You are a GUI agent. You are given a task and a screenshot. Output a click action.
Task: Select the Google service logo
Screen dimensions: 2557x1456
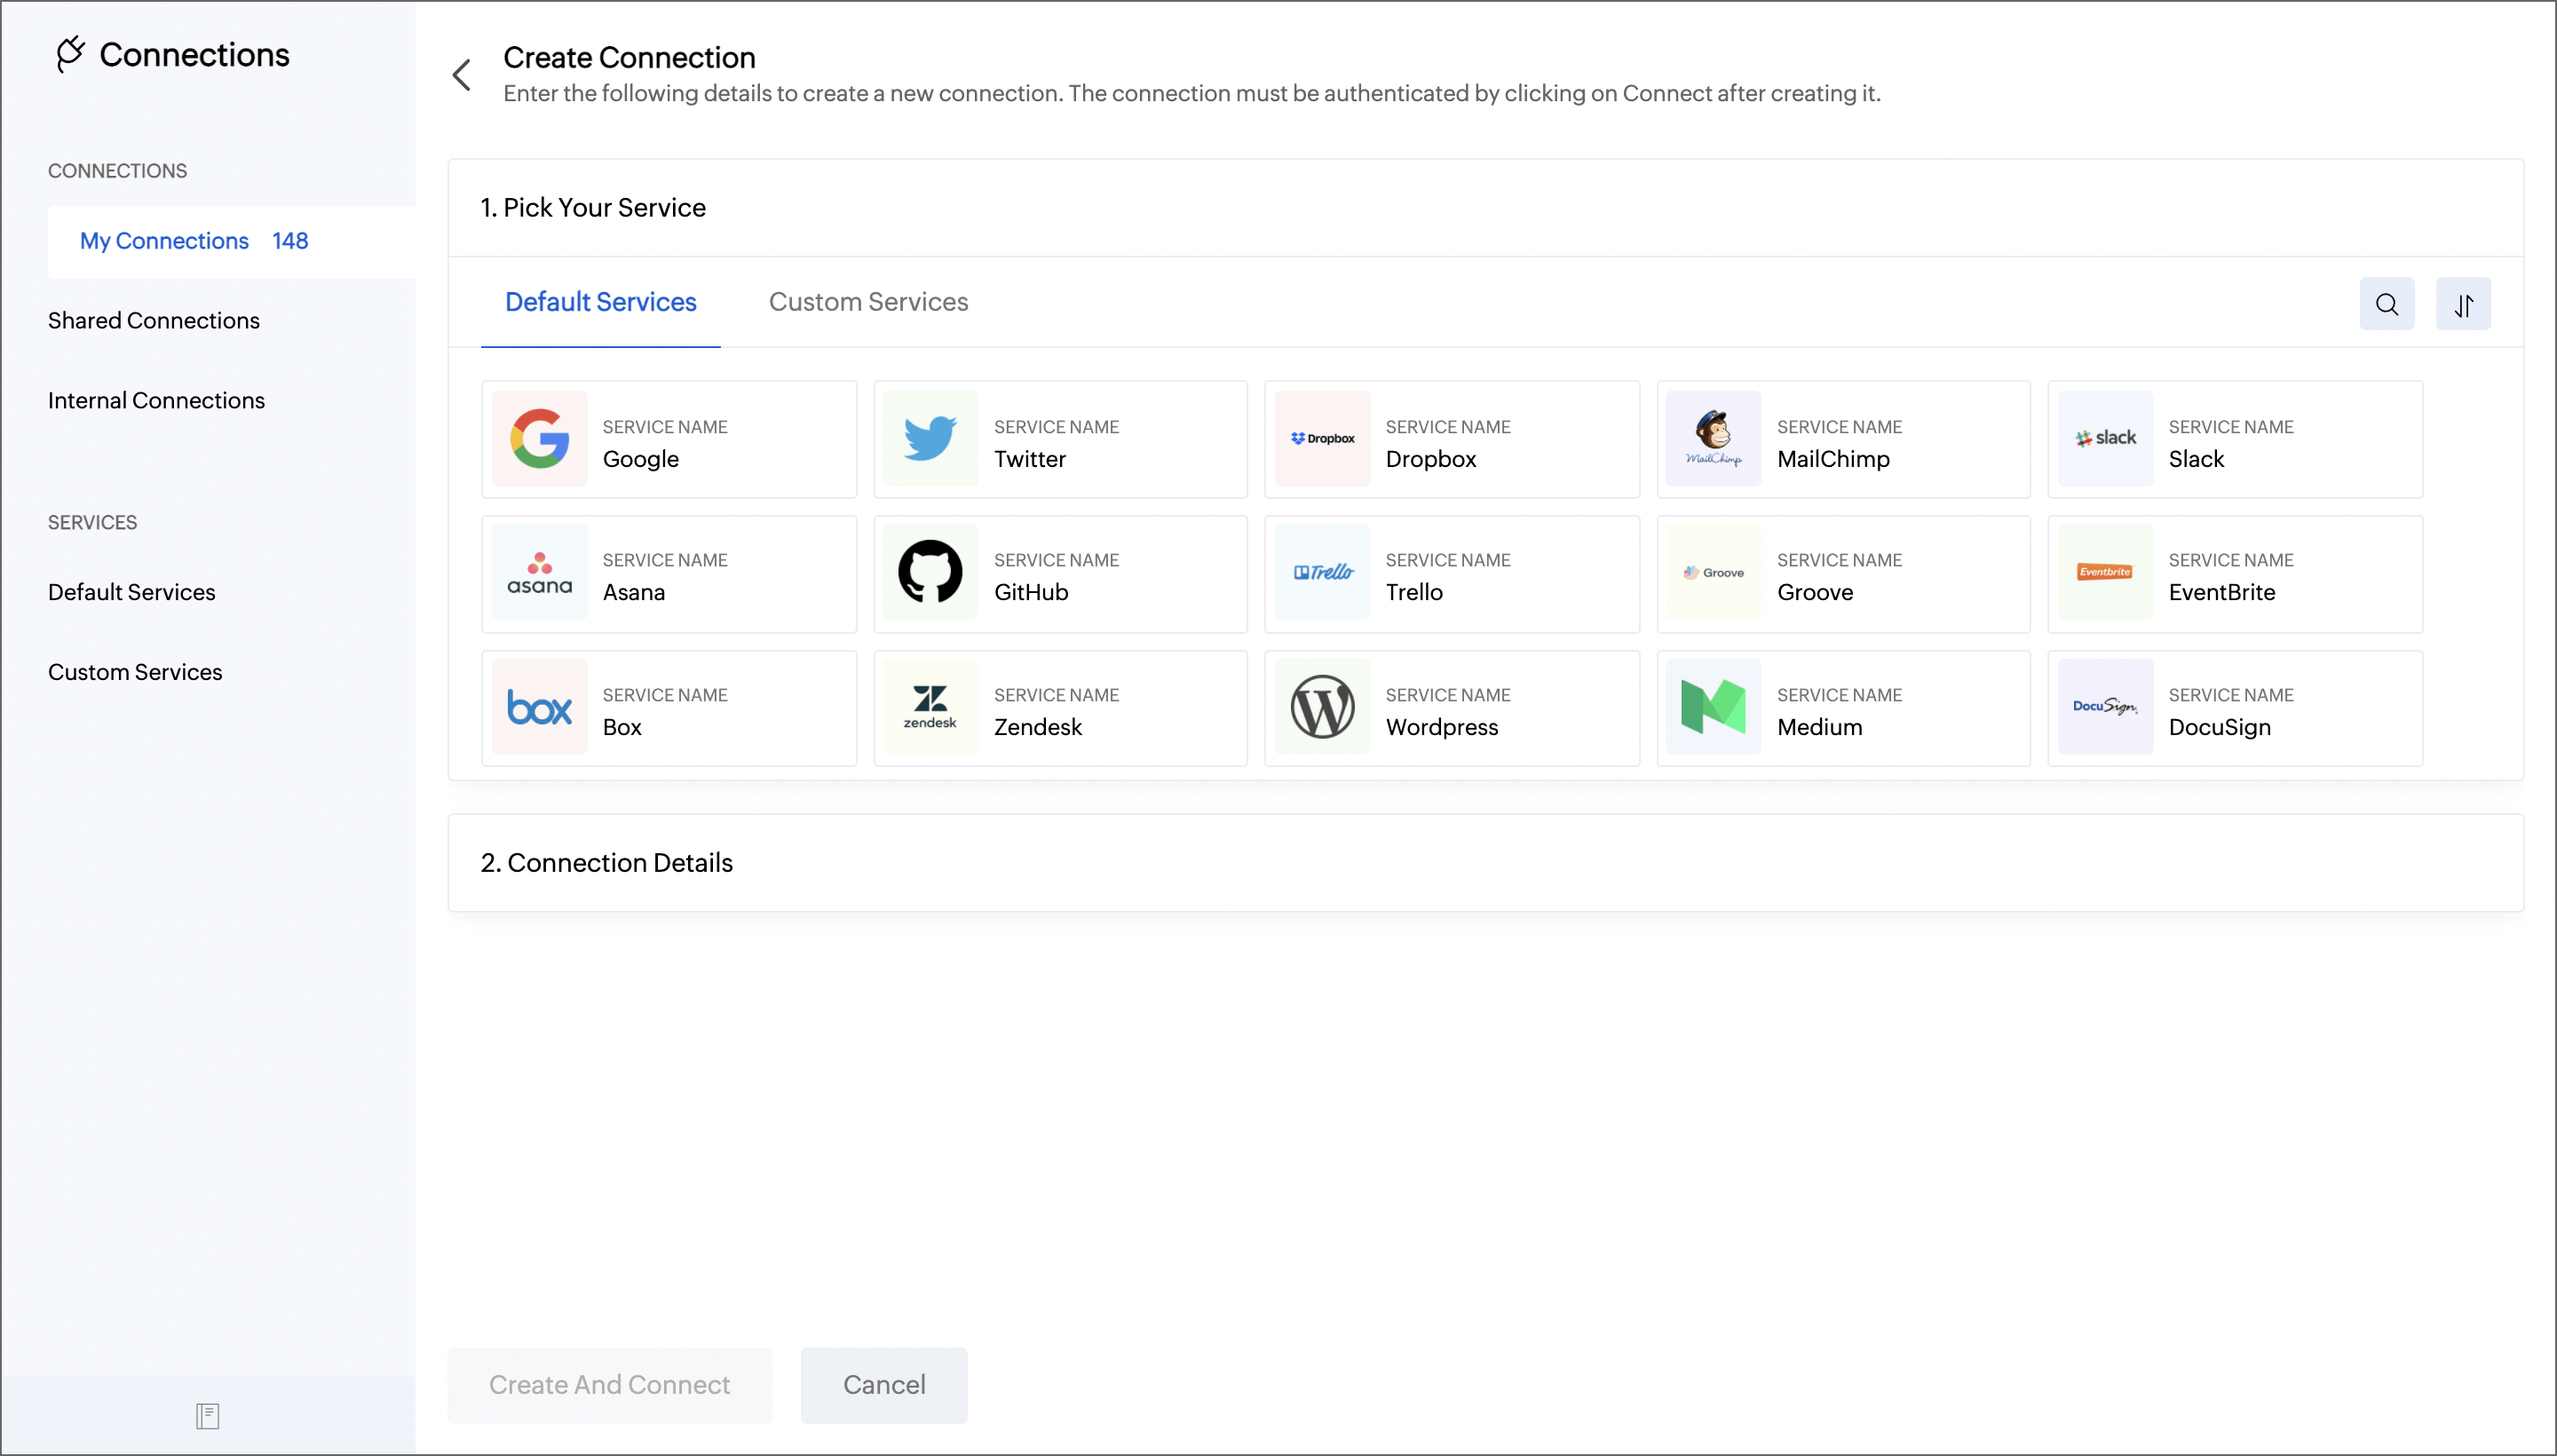[539, 439]
